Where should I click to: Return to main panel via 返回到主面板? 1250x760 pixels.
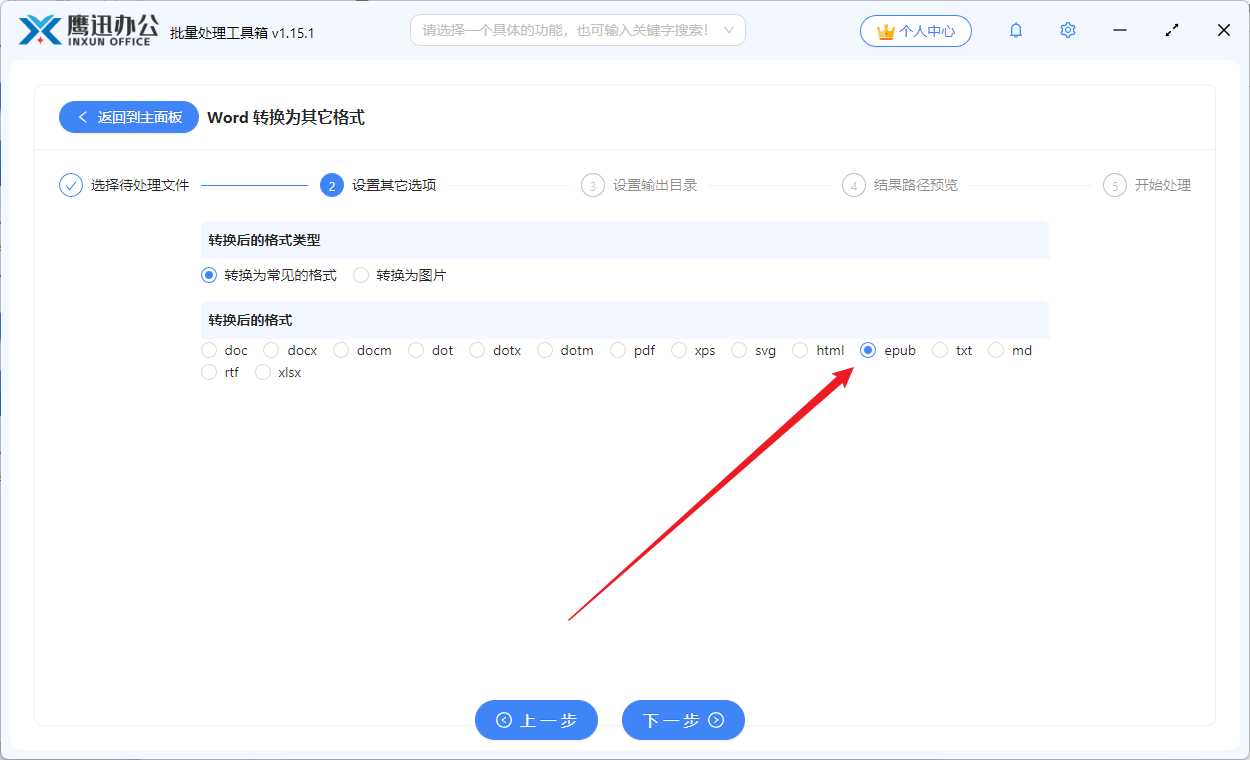pyautogui.click(x=129, y=117)
